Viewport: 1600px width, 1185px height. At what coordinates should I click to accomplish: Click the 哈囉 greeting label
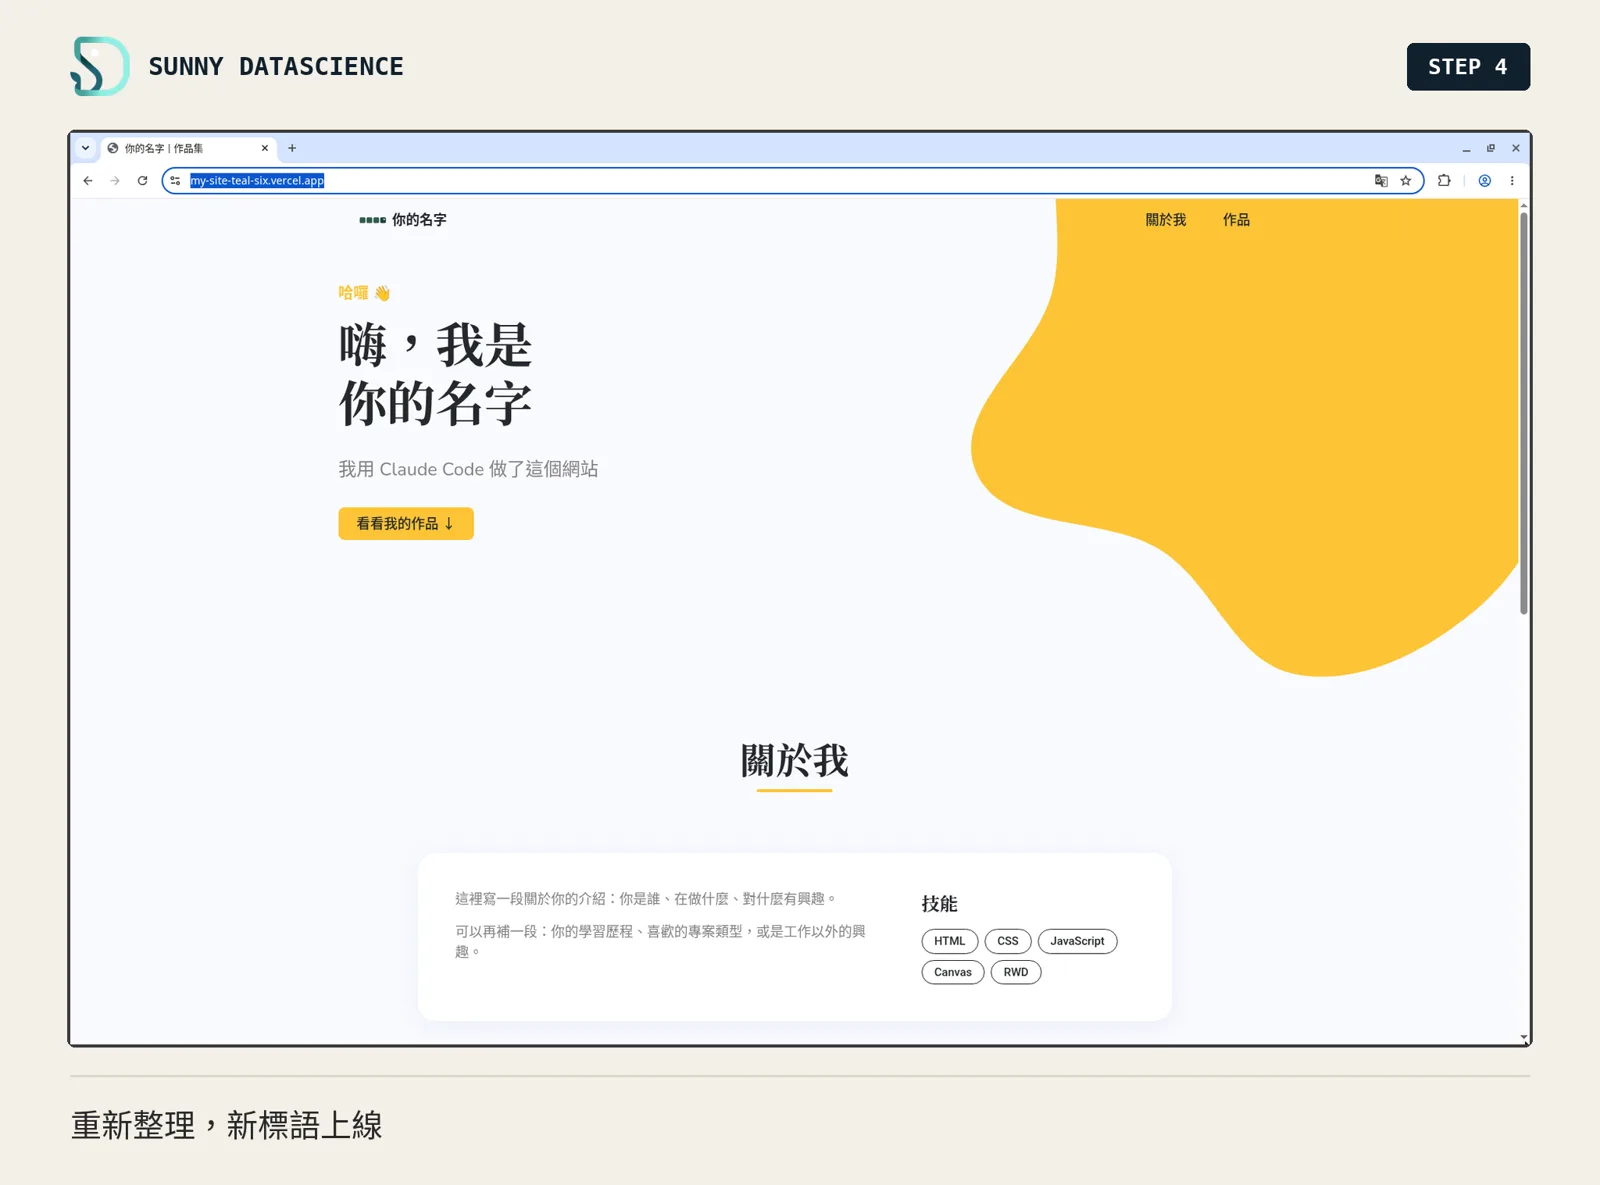coord(364,293)
